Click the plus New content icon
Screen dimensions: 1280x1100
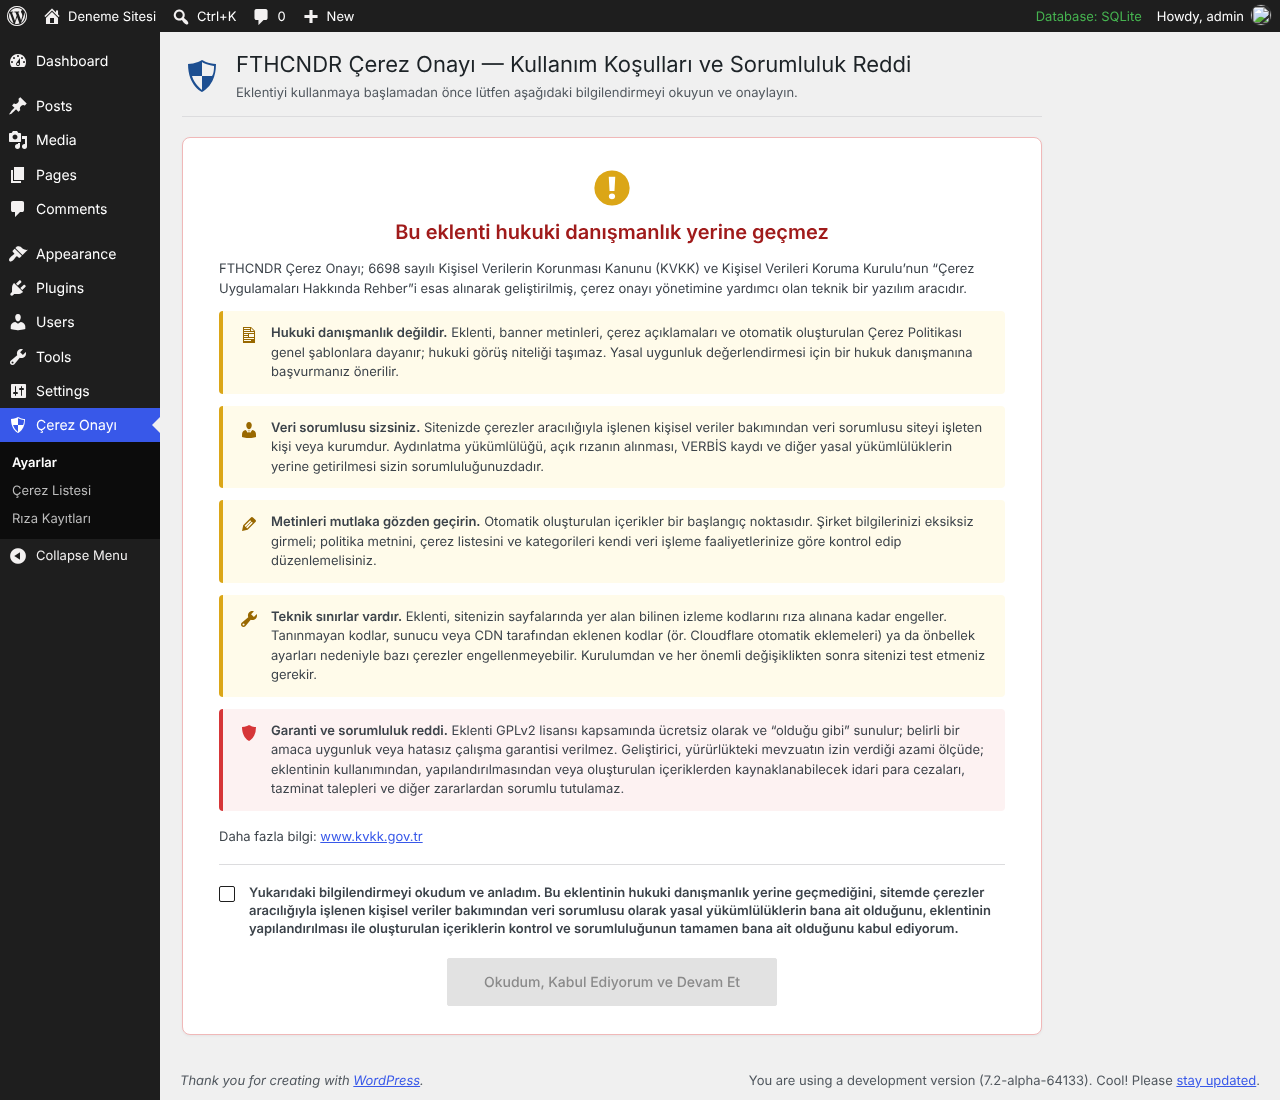tap(311, 16)
